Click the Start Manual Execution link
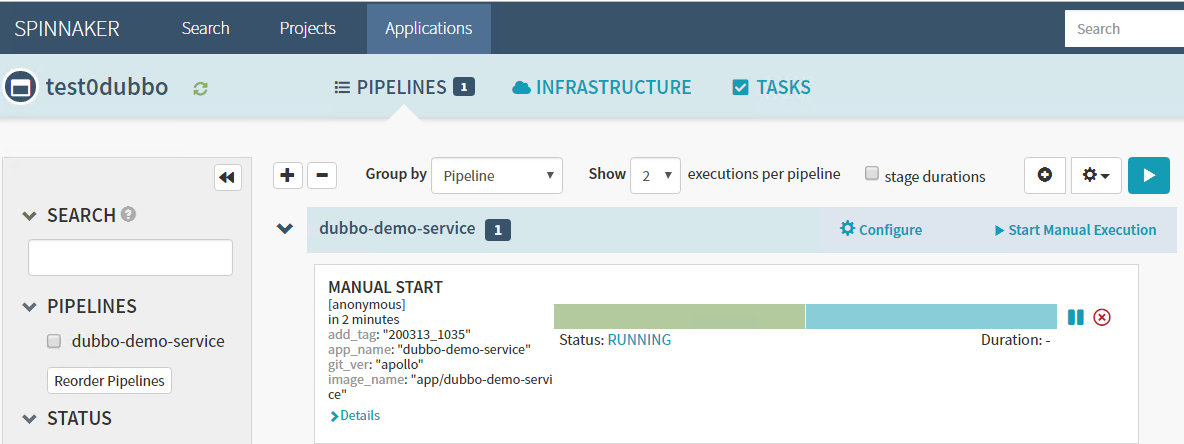The height and width of the screenshot is (444, 1184). [x=1075, y=230]
